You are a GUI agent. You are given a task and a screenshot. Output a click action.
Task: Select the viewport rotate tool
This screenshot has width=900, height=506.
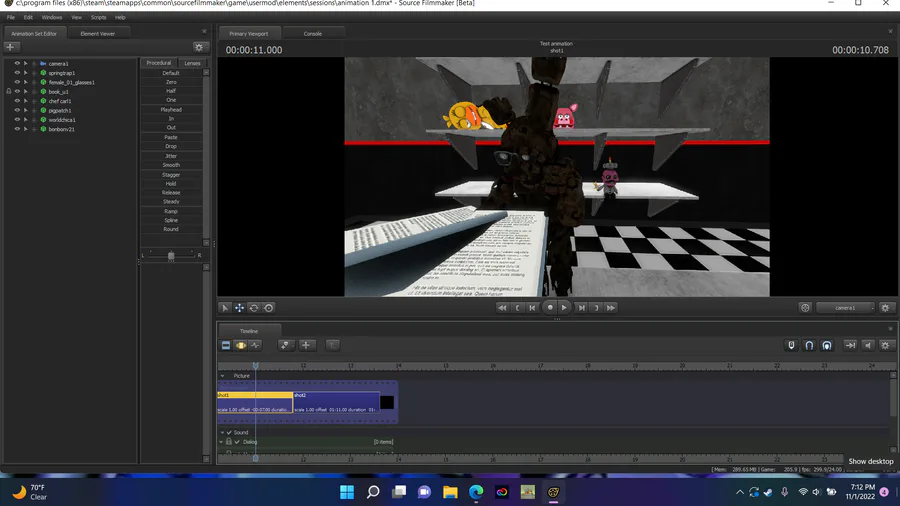[x=254, y=308]
